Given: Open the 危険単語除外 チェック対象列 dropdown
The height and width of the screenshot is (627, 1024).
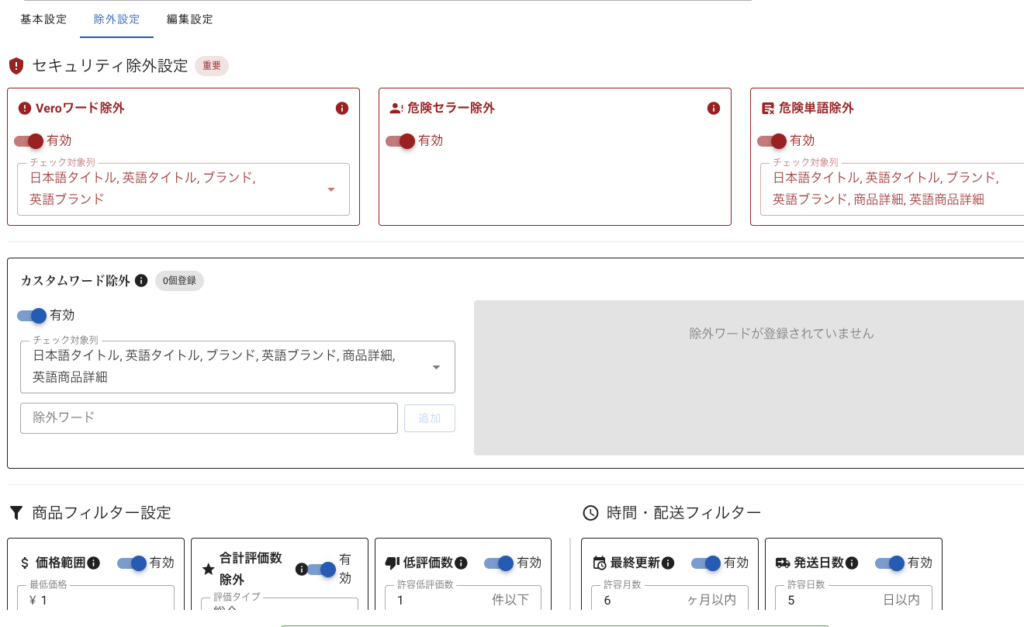Looking at the screenshot, I should pos(890,189).
